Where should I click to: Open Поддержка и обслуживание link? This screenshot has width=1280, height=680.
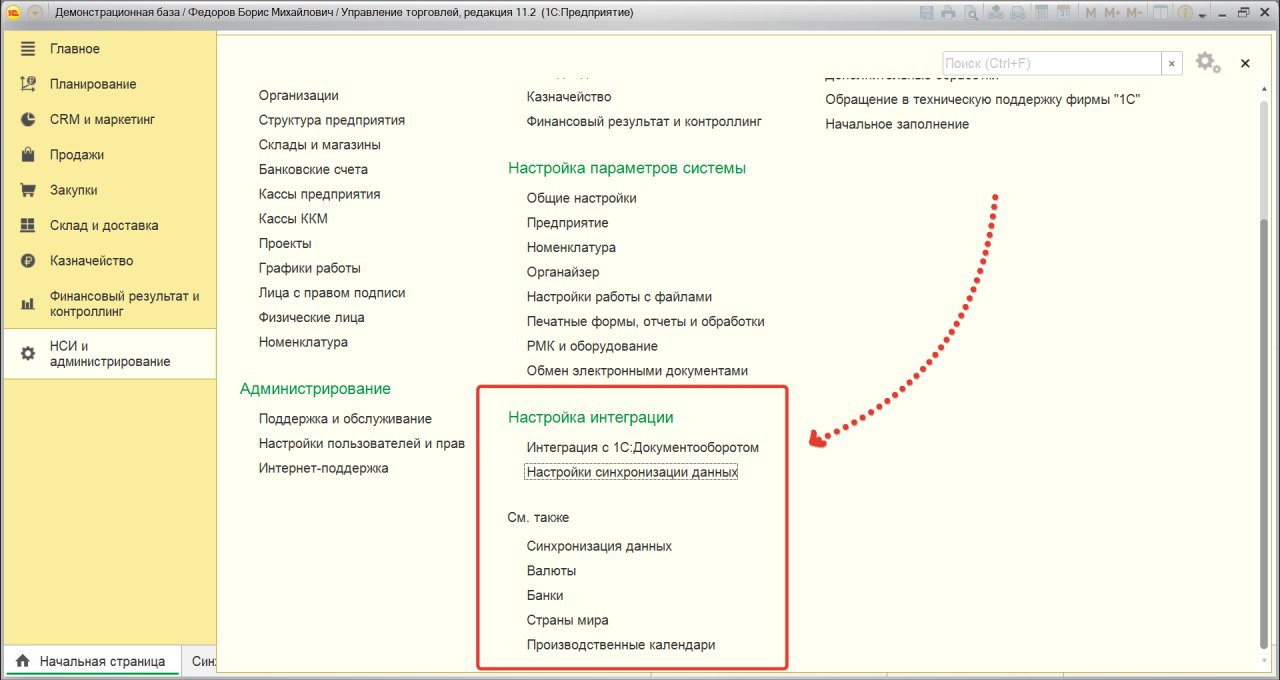[x=345, y=419]
